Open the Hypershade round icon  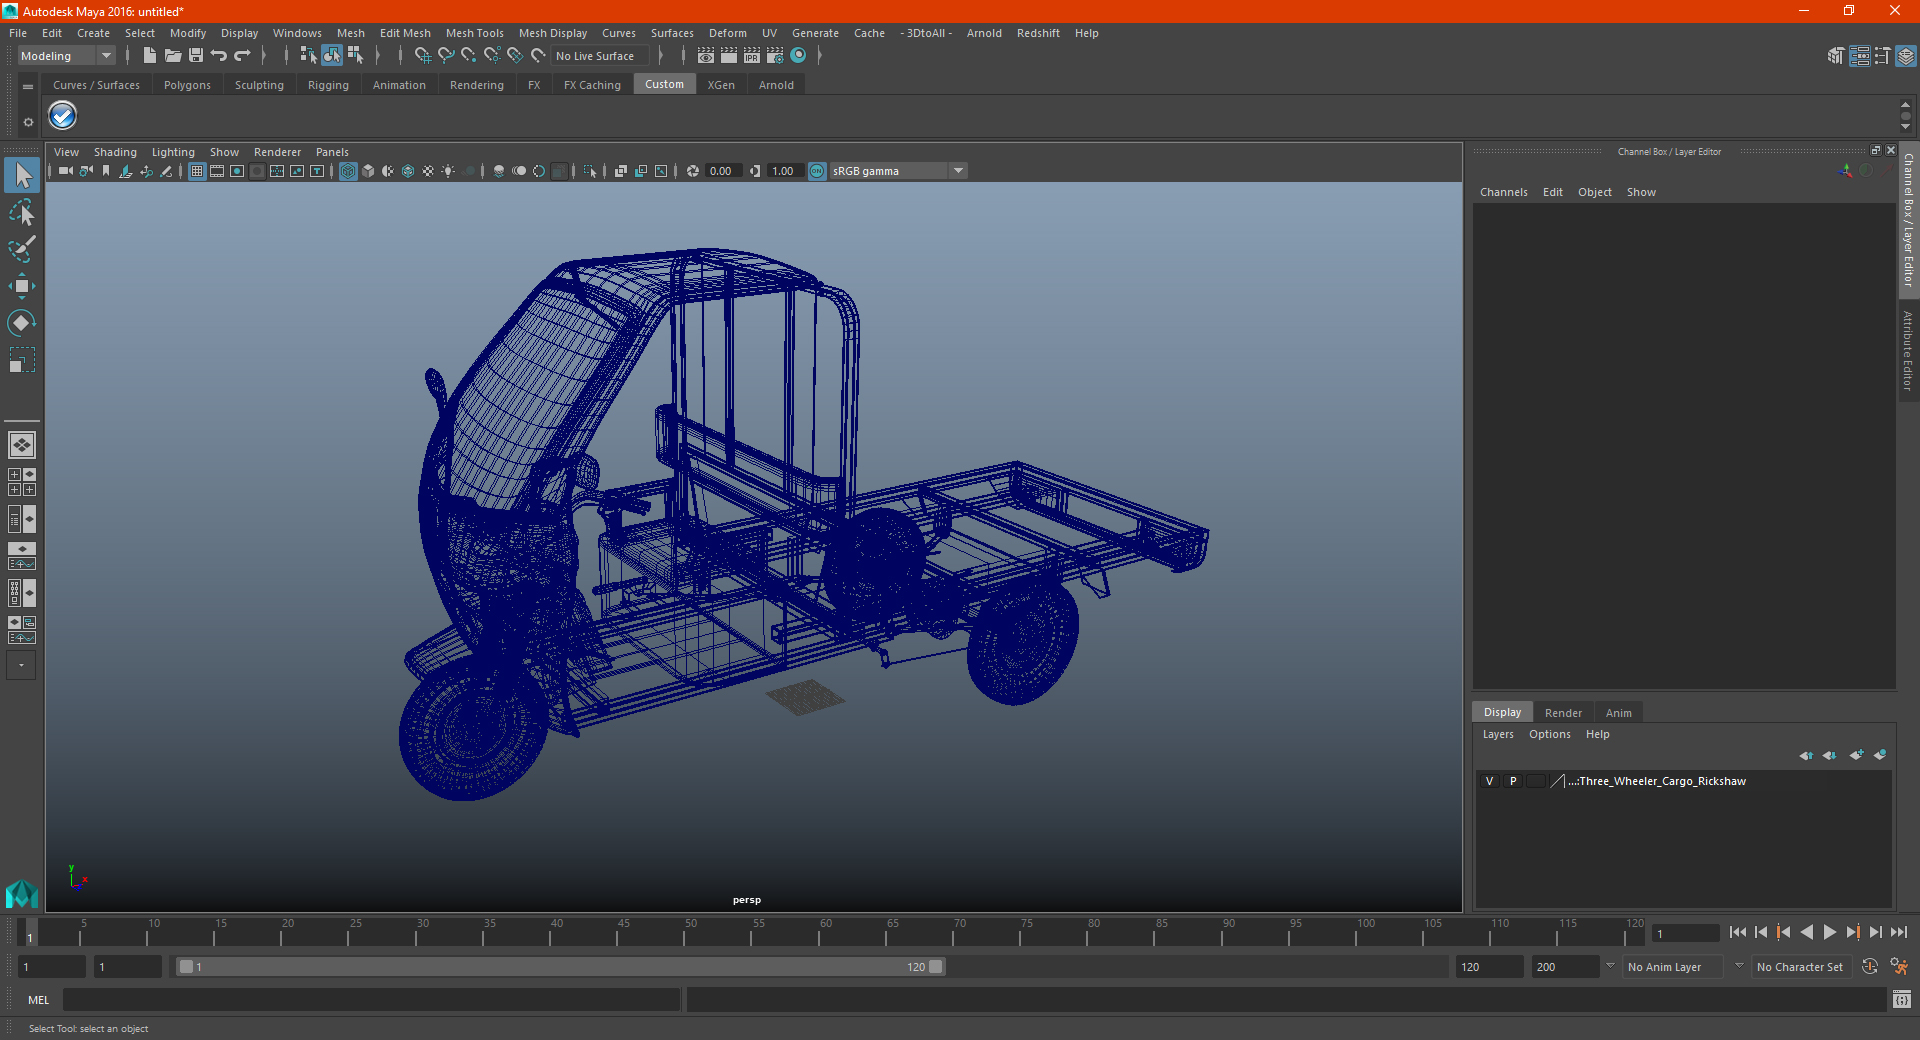coord(798,56)
